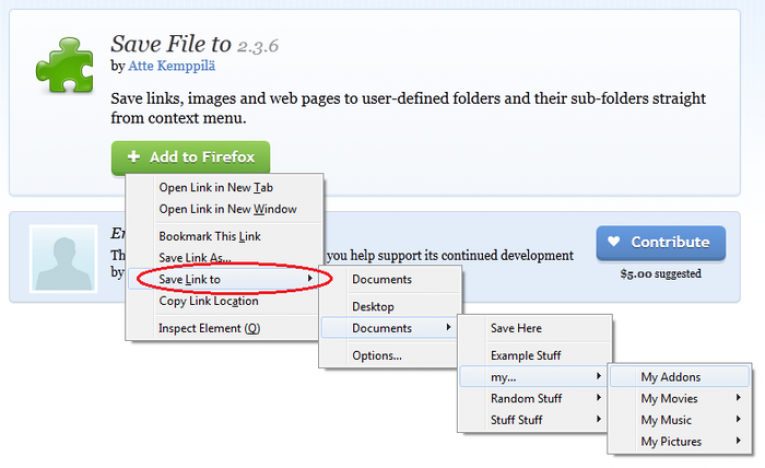Expand the highlighted Documents folder submenu
This screenshot has width=765, height=468.
pyautogui.click(x=389, y=328)
